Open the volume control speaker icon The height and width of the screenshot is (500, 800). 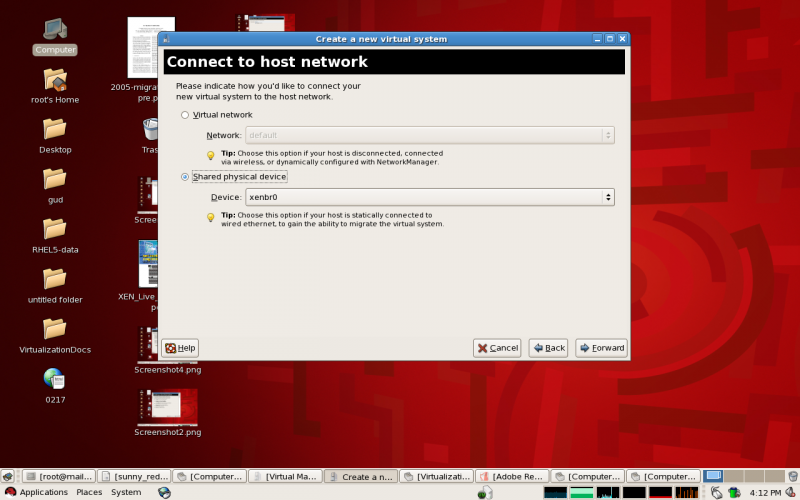(791, 492)
